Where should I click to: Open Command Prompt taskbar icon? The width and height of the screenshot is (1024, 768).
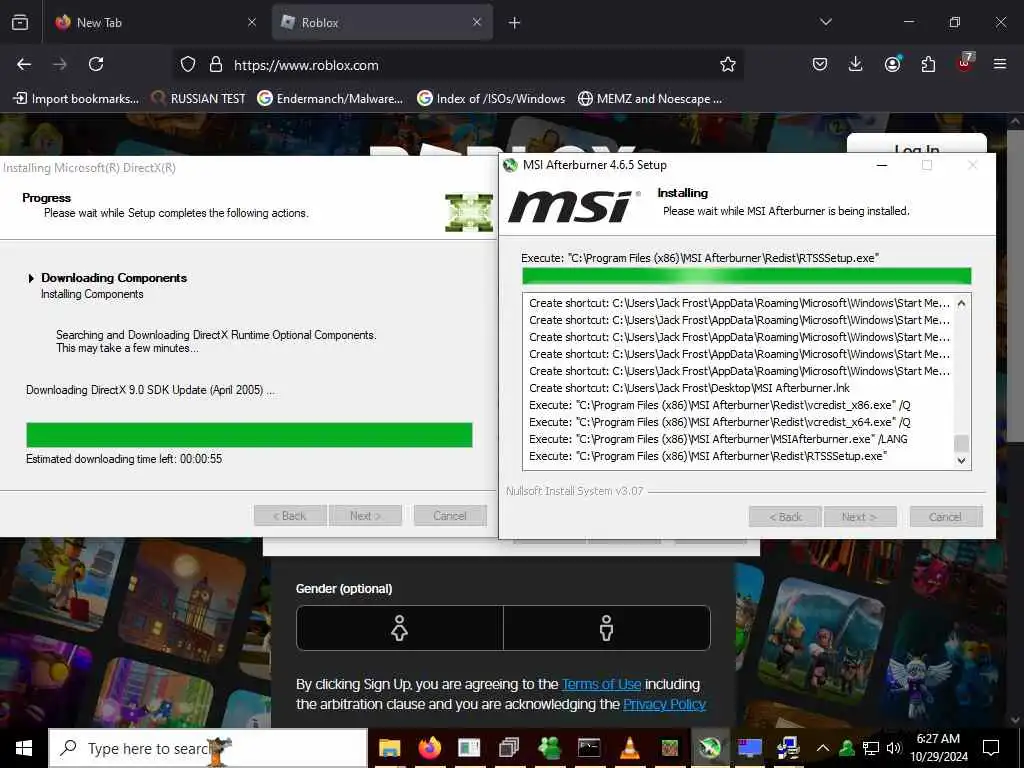[589, 748]
